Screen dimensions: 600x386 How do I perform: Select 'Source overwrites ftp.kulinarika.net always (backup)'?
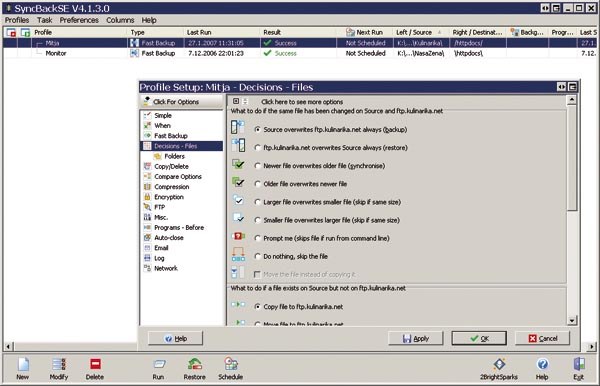click(x=258, y=130)
